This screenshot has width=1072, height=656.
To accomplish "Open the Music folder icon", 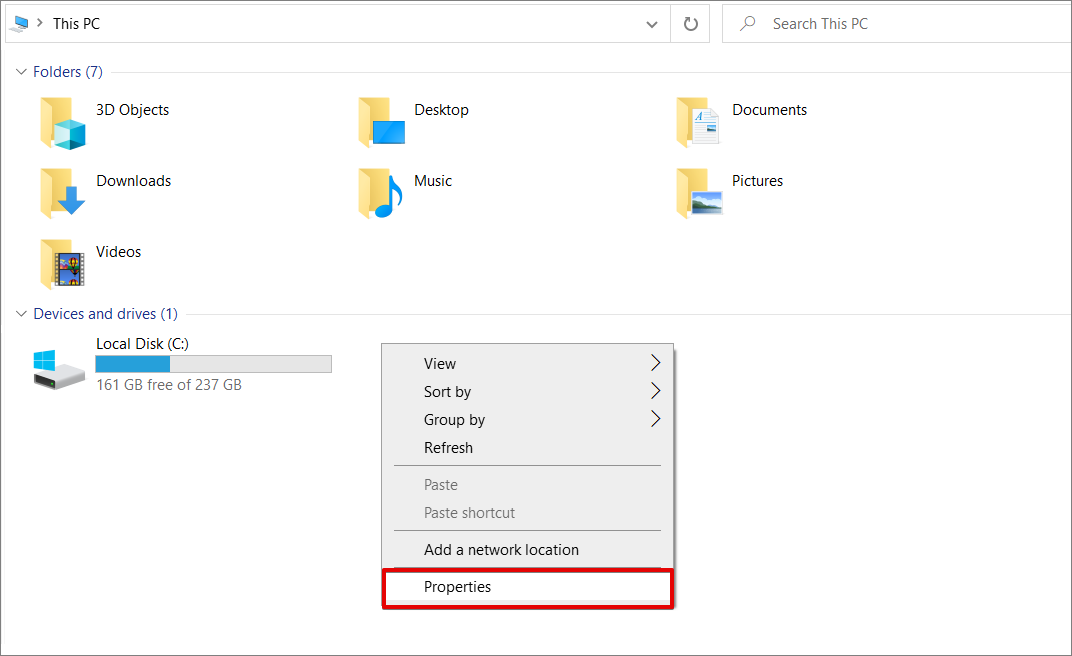I will point(381,194).
